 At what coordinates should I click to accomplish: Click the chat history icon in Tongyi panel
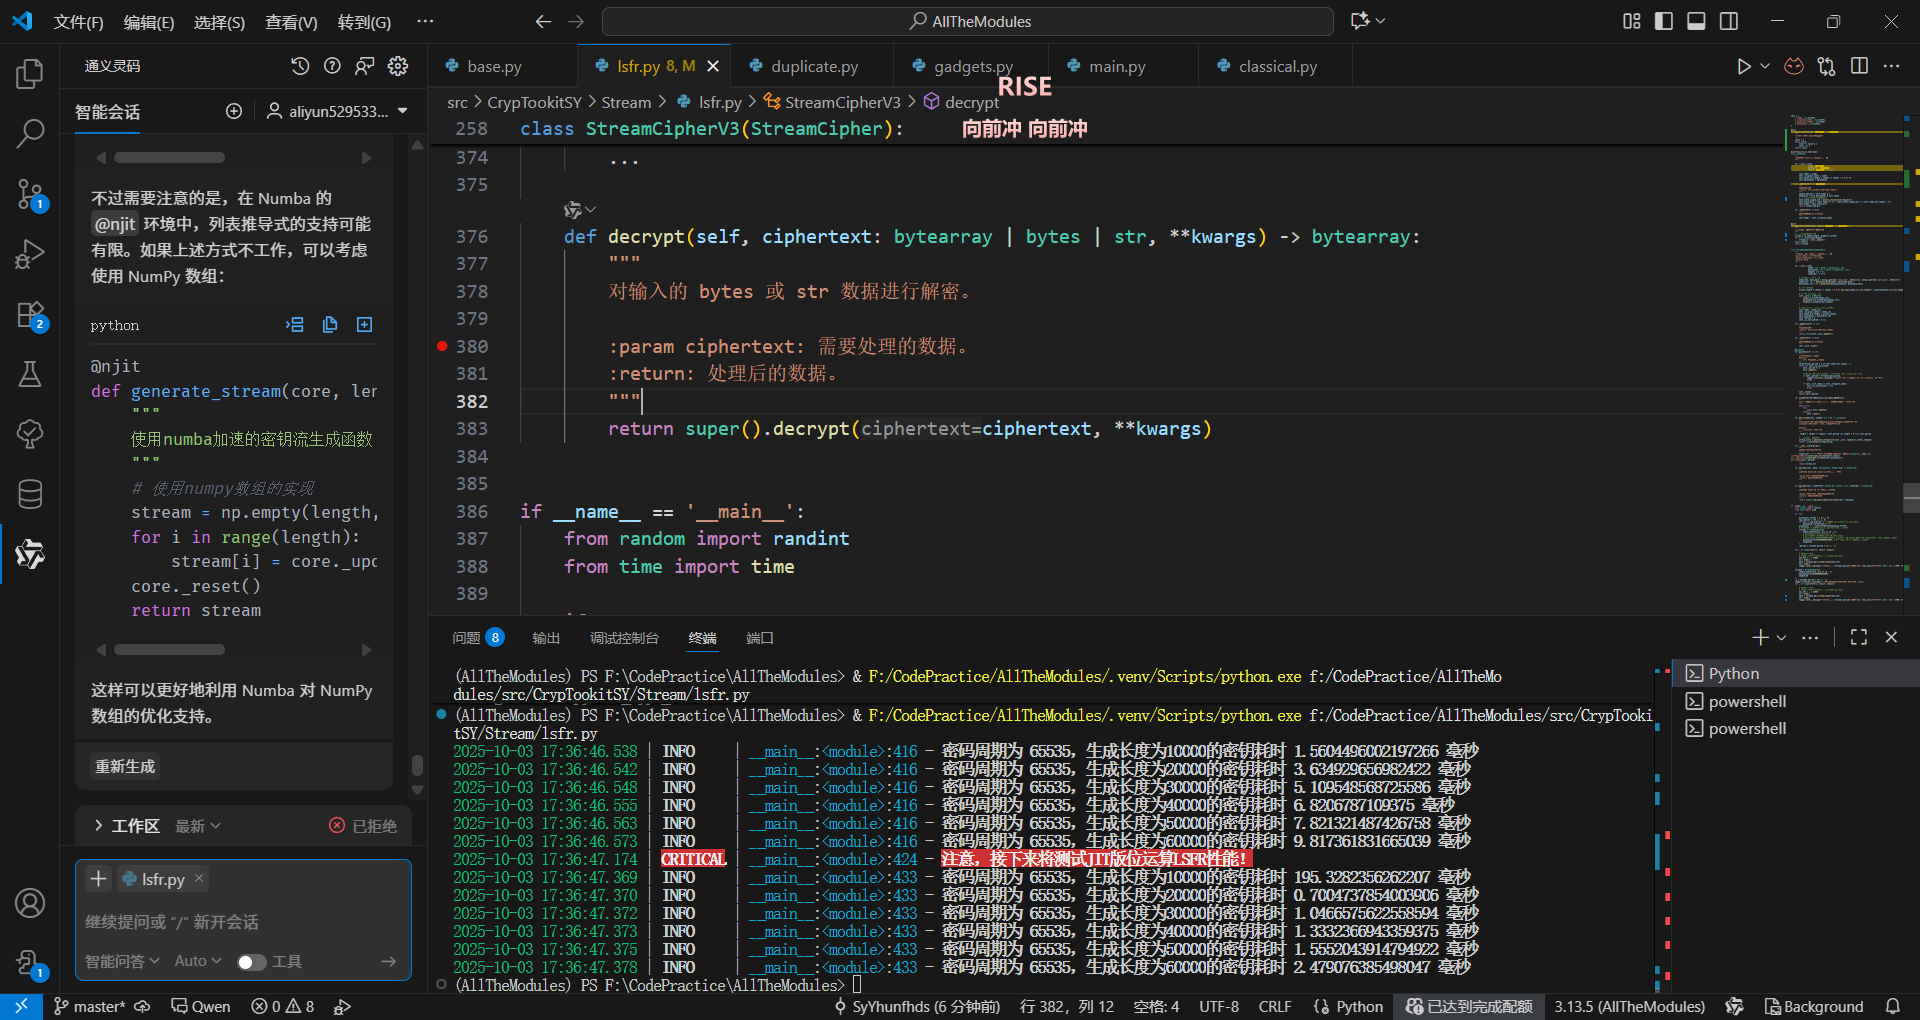(x=300, y=66)
